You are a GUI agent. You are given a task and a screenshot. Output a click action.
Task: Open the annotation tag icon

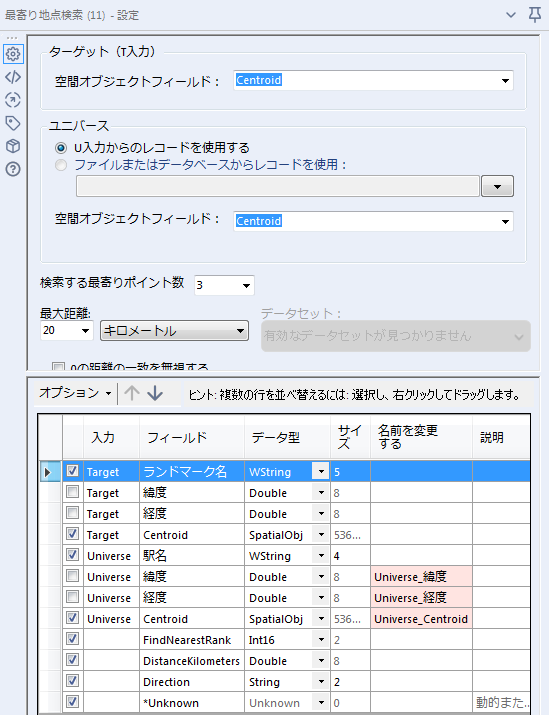pos(13,123)
